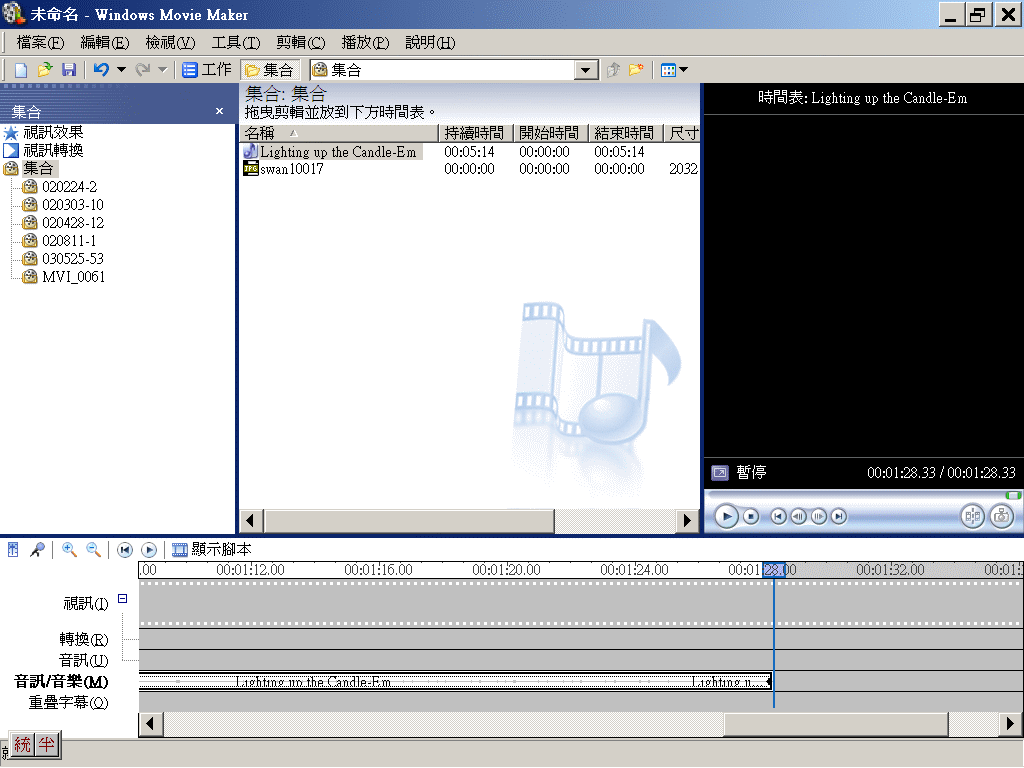This screenshot has height=768, width=1024.
Task: Select Lighting up the Candle-Em audio clip on timeline
Action: pos(400,682)
